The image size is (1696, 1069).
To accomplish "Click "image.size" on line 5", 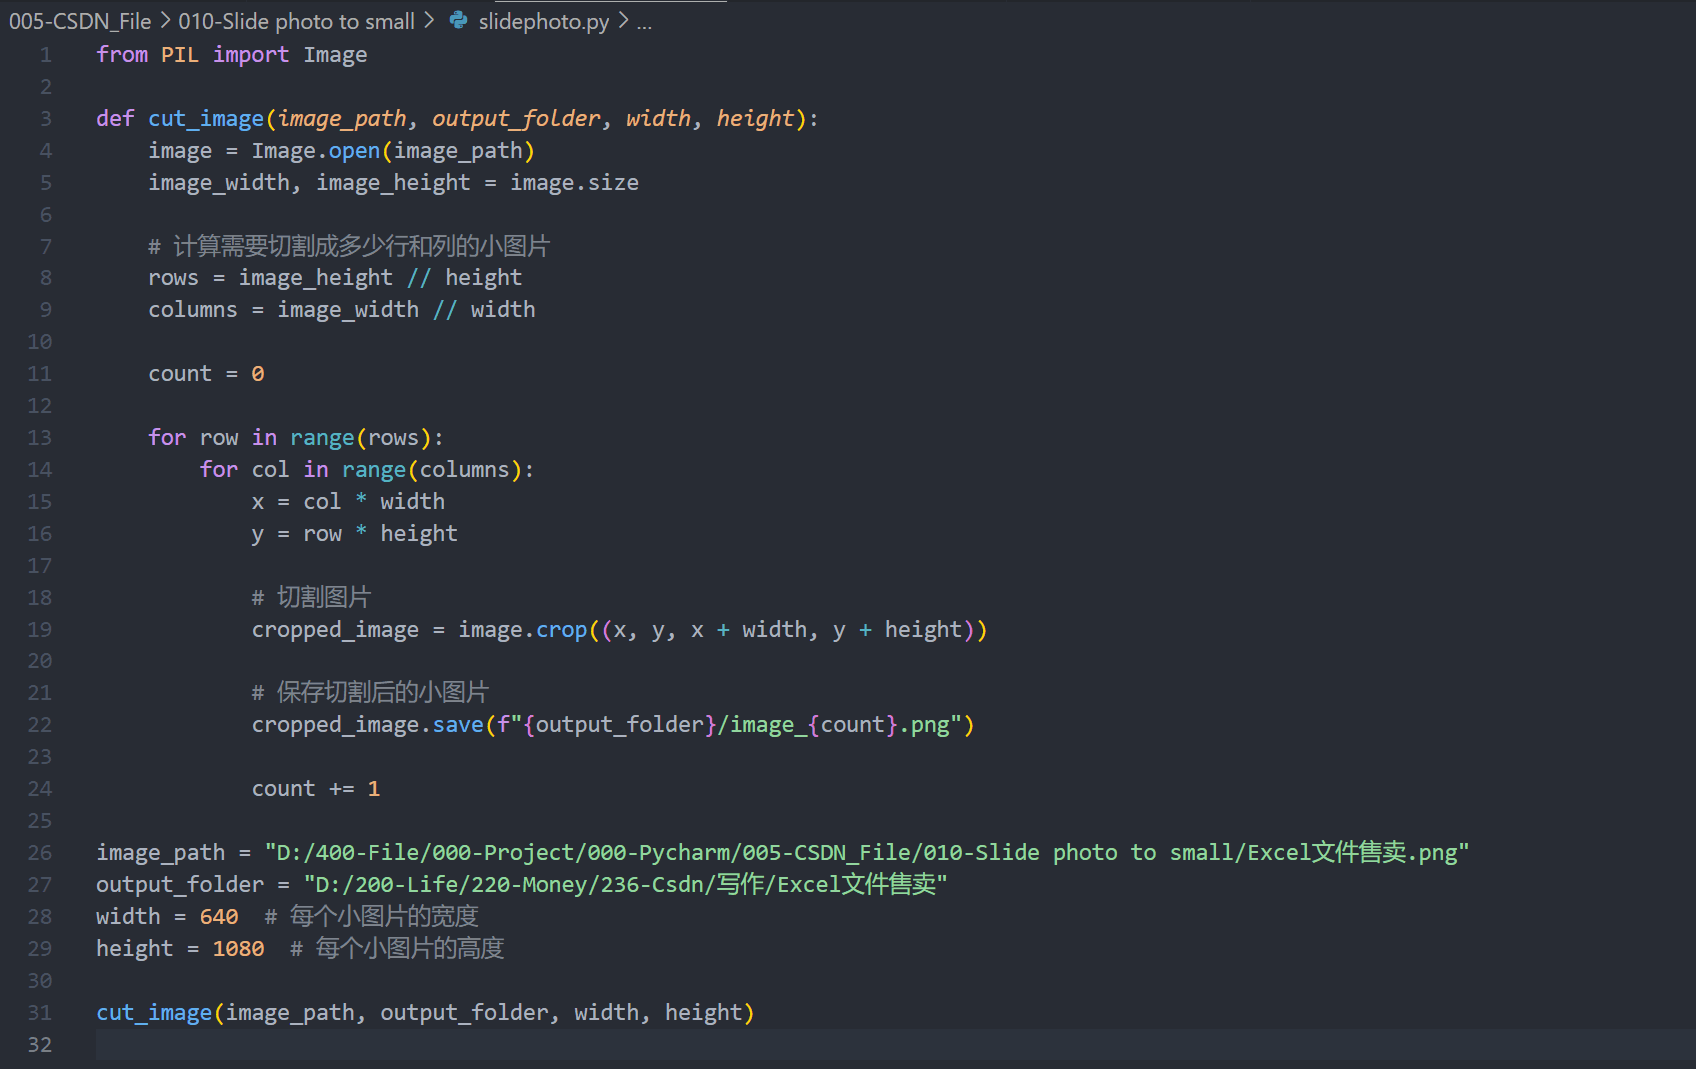I will coord(574,183).
